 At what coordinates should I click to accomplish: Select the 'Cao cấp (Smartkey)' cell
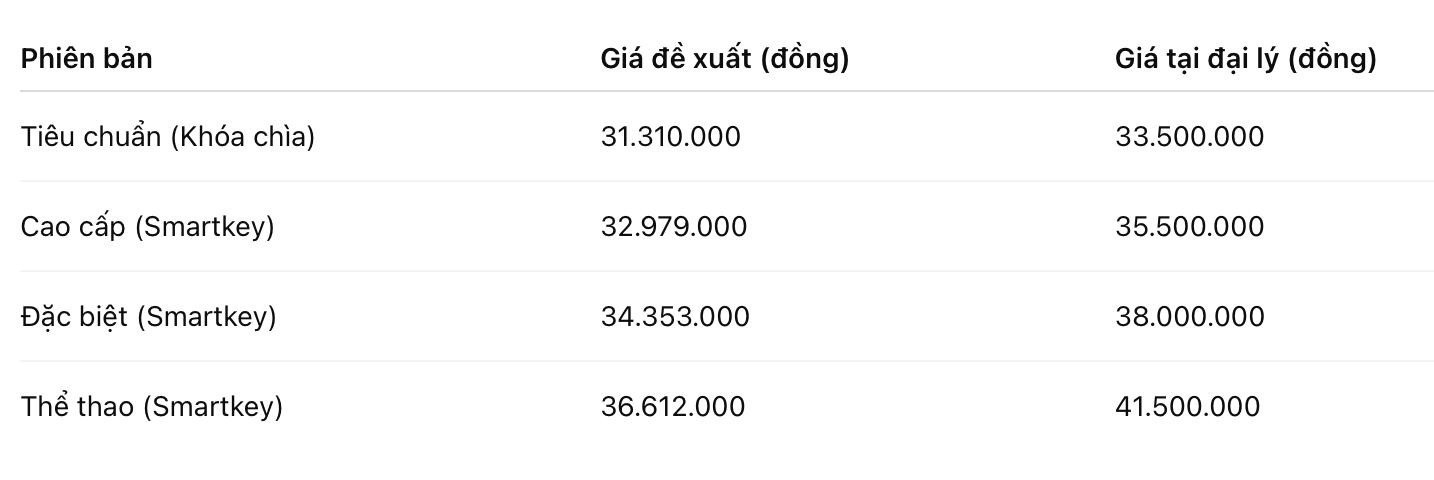coord(147,226)
